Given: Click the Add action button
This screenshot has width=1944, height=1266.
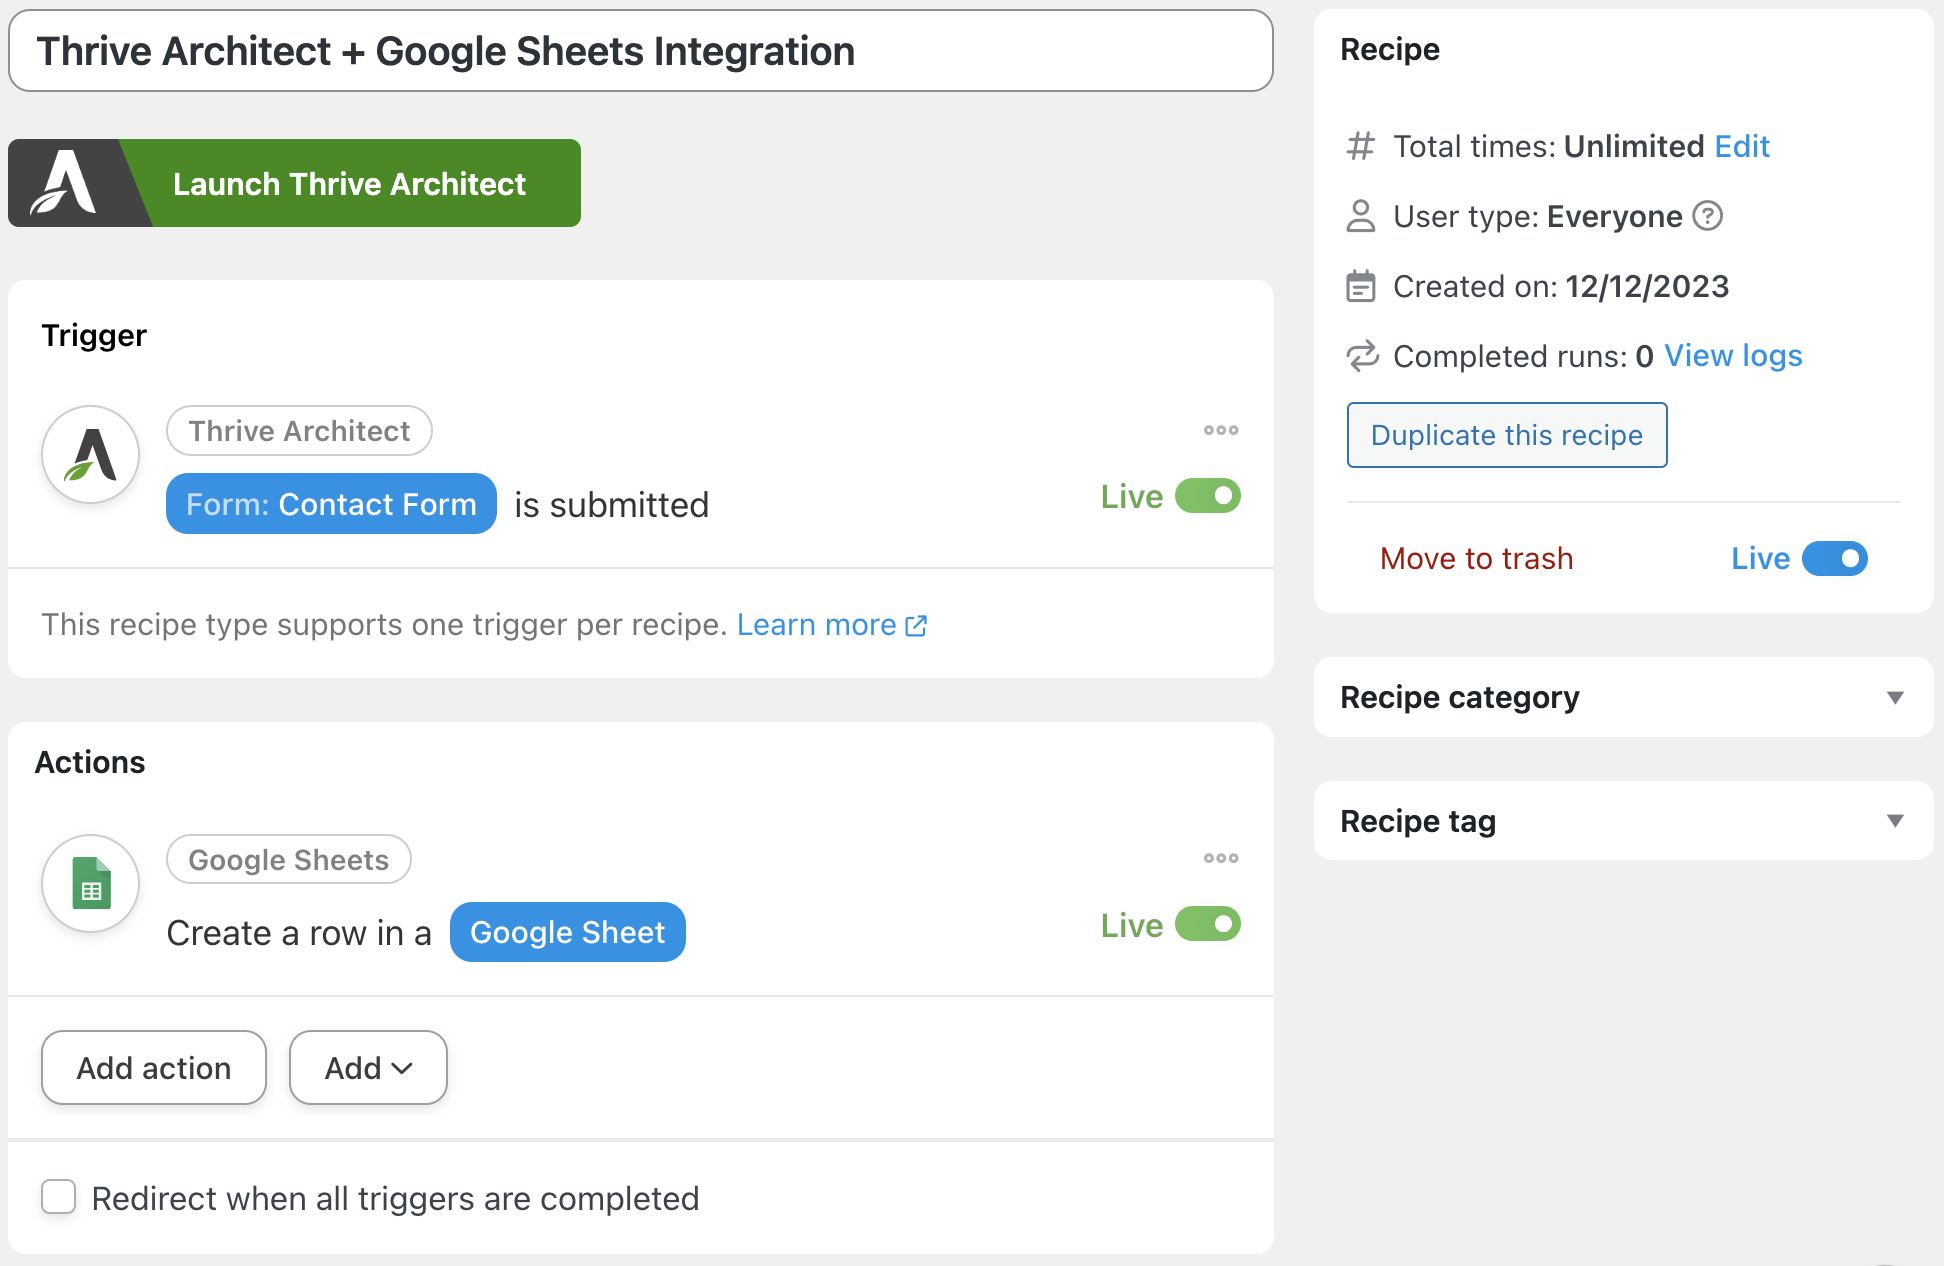Looking at the screenshot, I should (x=154, y=1068).
